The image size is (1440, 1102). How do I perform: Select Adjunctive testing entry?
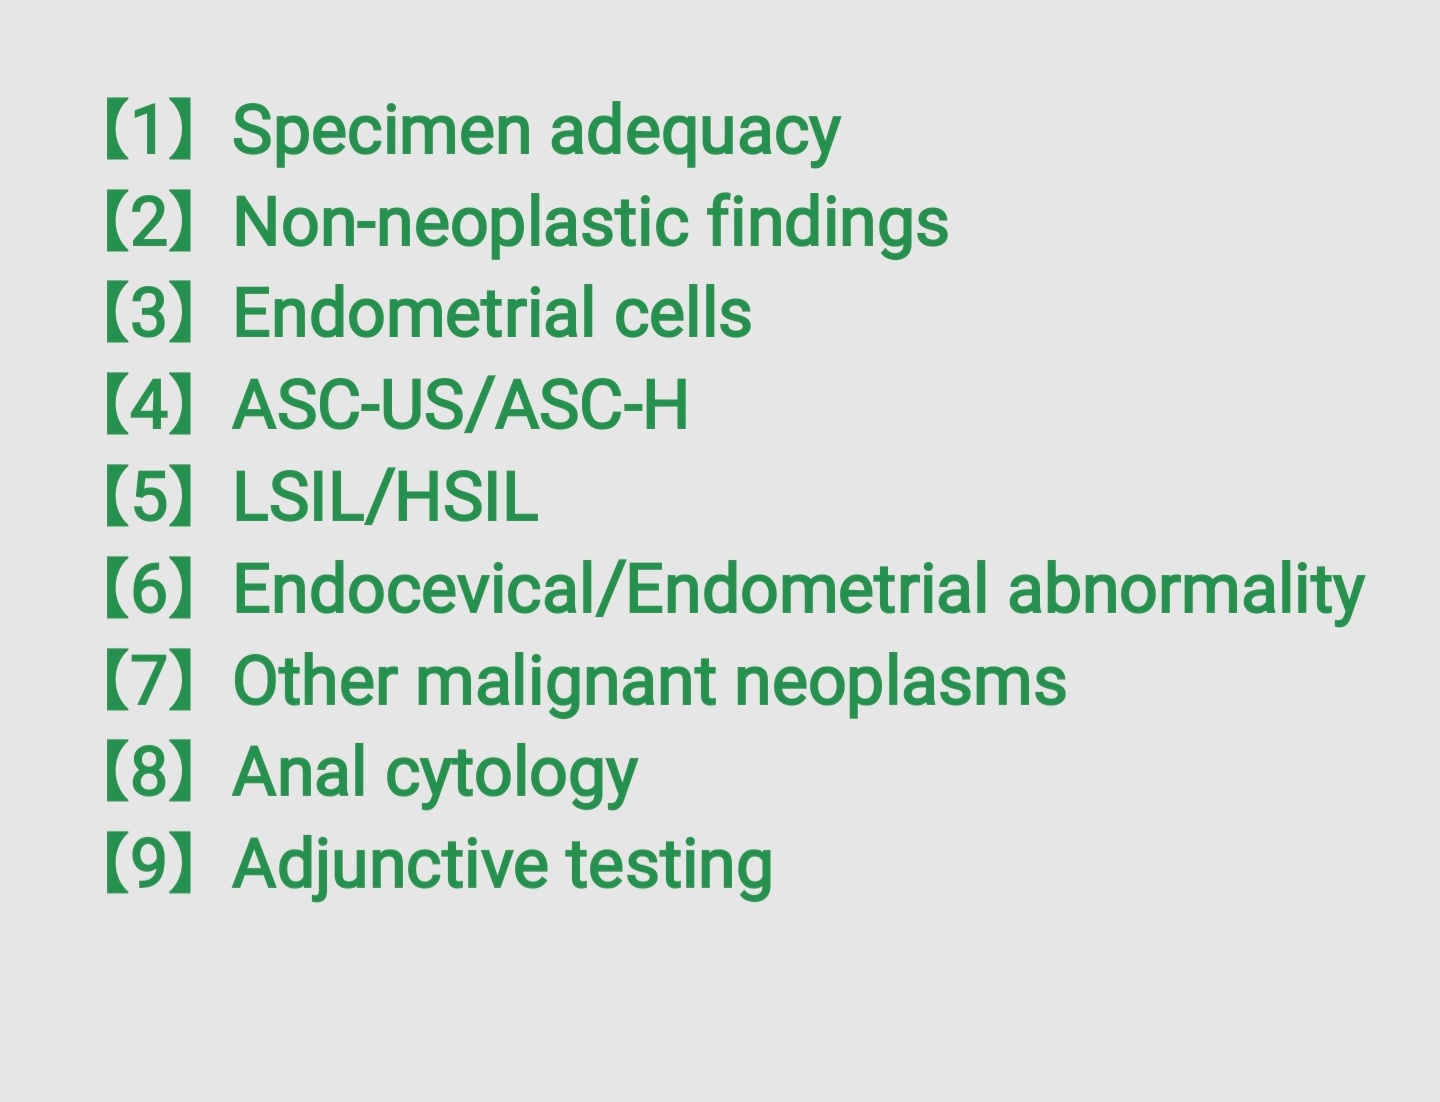point(502,866)
